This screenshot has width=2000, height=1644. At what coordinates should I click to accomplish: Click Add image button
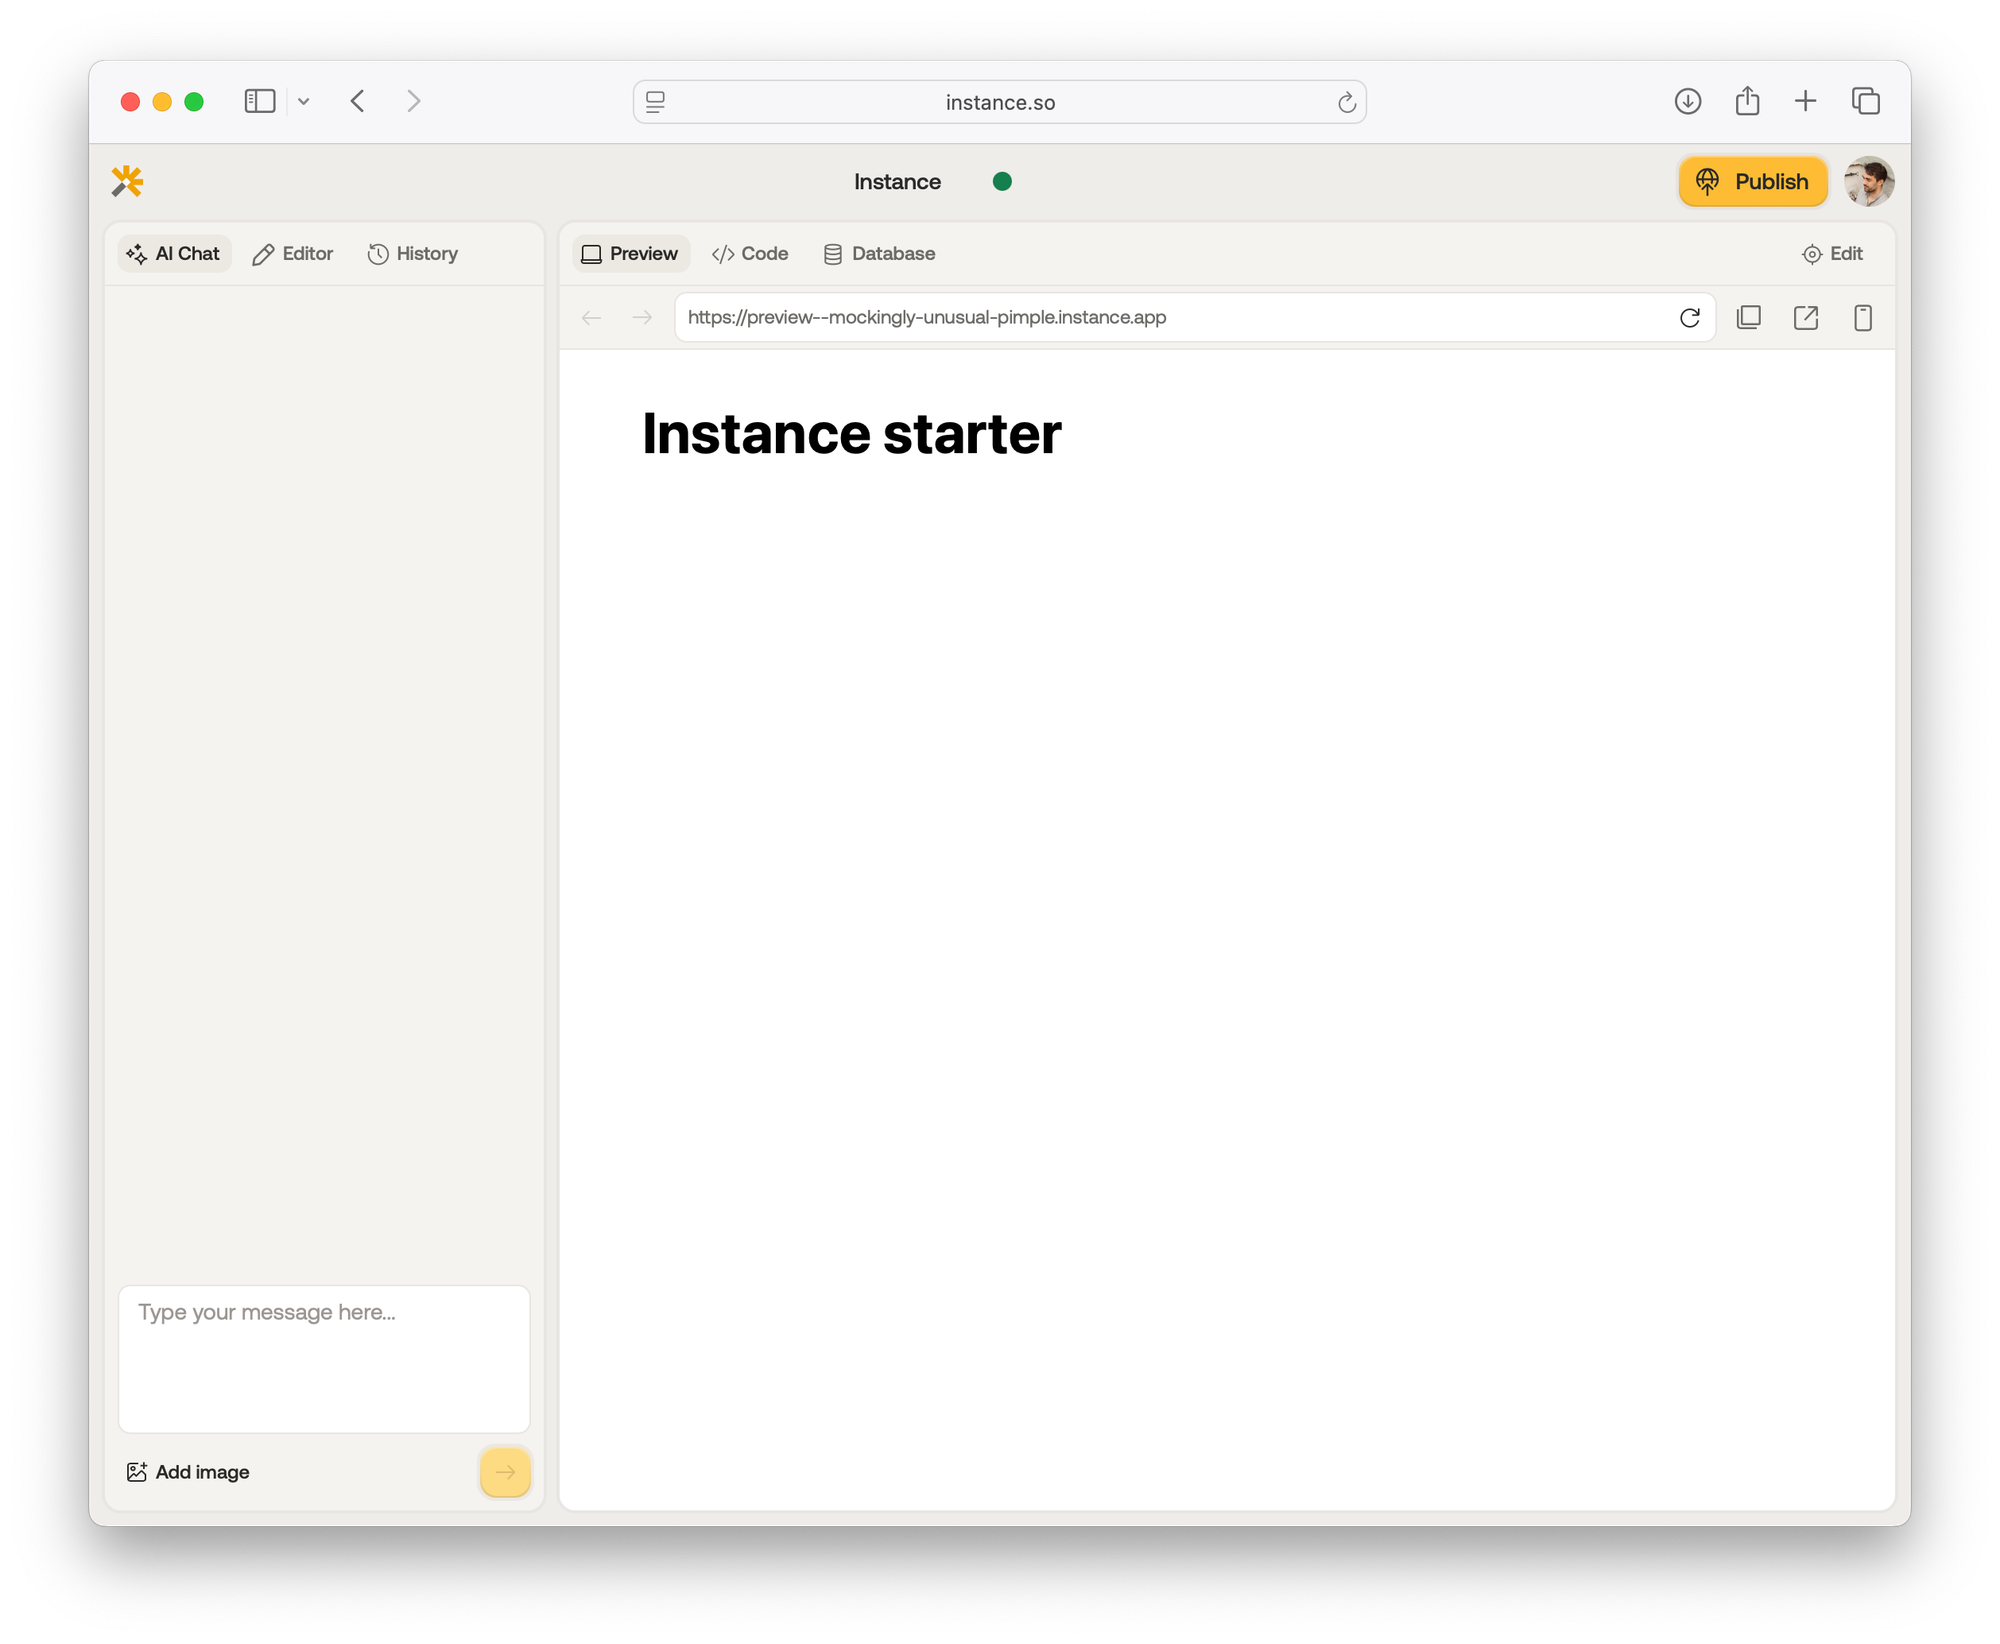(x=188, y=1471)
